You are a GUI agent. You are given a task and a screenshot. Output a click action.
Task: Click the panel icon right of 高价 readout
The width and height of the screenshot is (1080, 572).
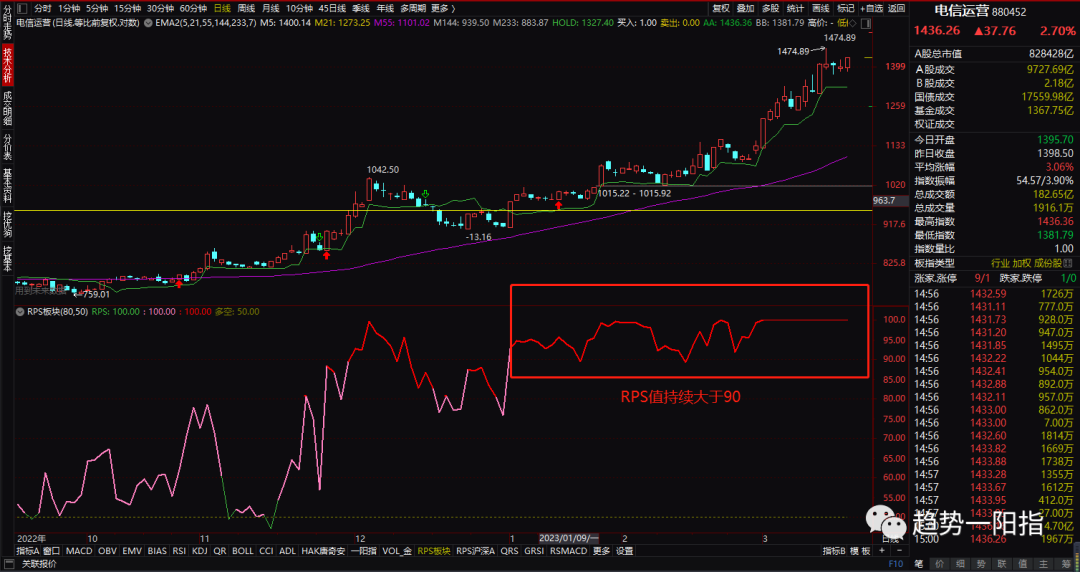(866, 23)
